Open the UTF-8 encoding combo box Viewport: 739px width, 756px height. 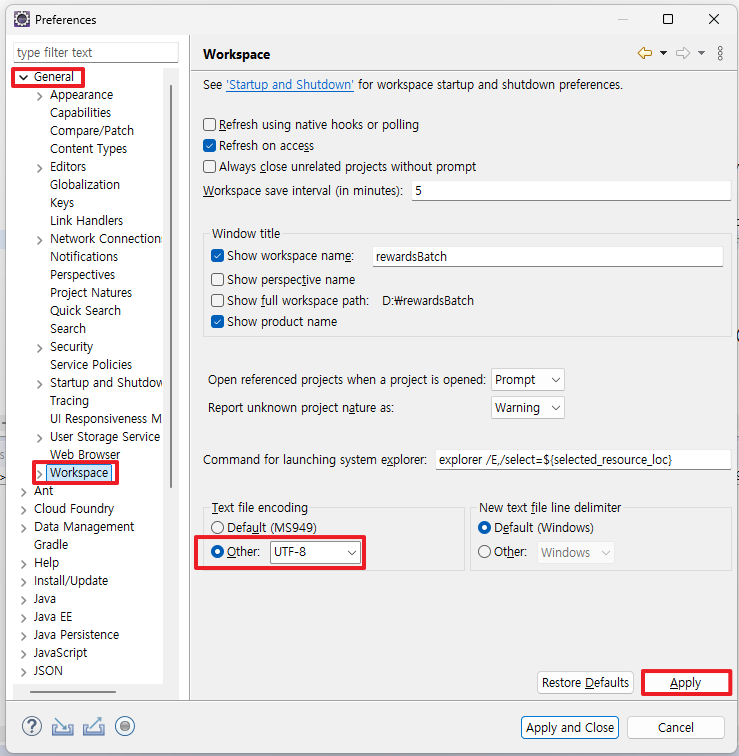coord(315,552)
